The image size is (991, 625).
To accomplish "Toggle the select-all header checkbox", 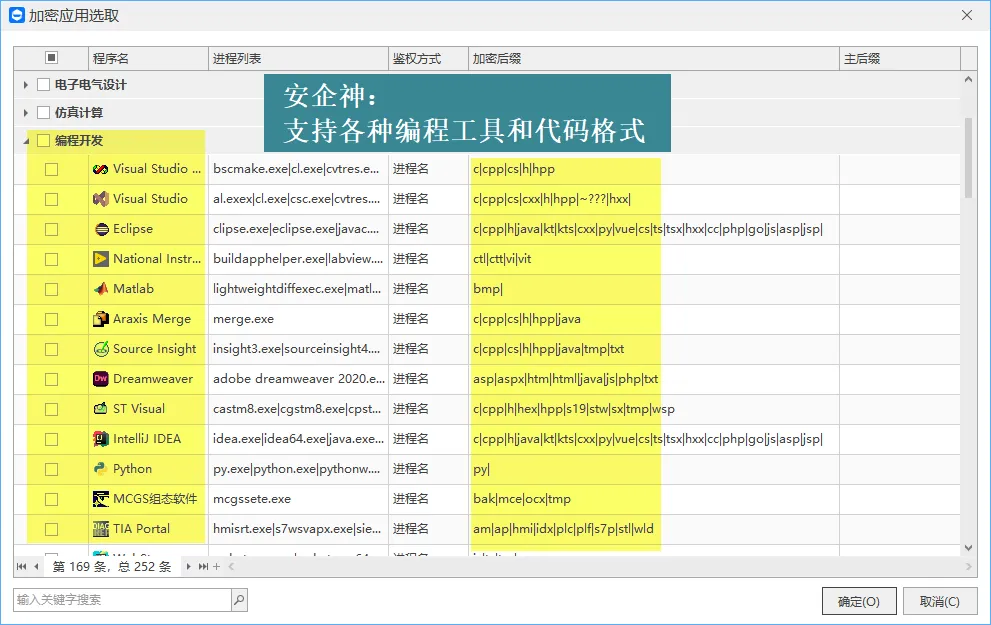I will pyautogui.click(x=51, y=58).
